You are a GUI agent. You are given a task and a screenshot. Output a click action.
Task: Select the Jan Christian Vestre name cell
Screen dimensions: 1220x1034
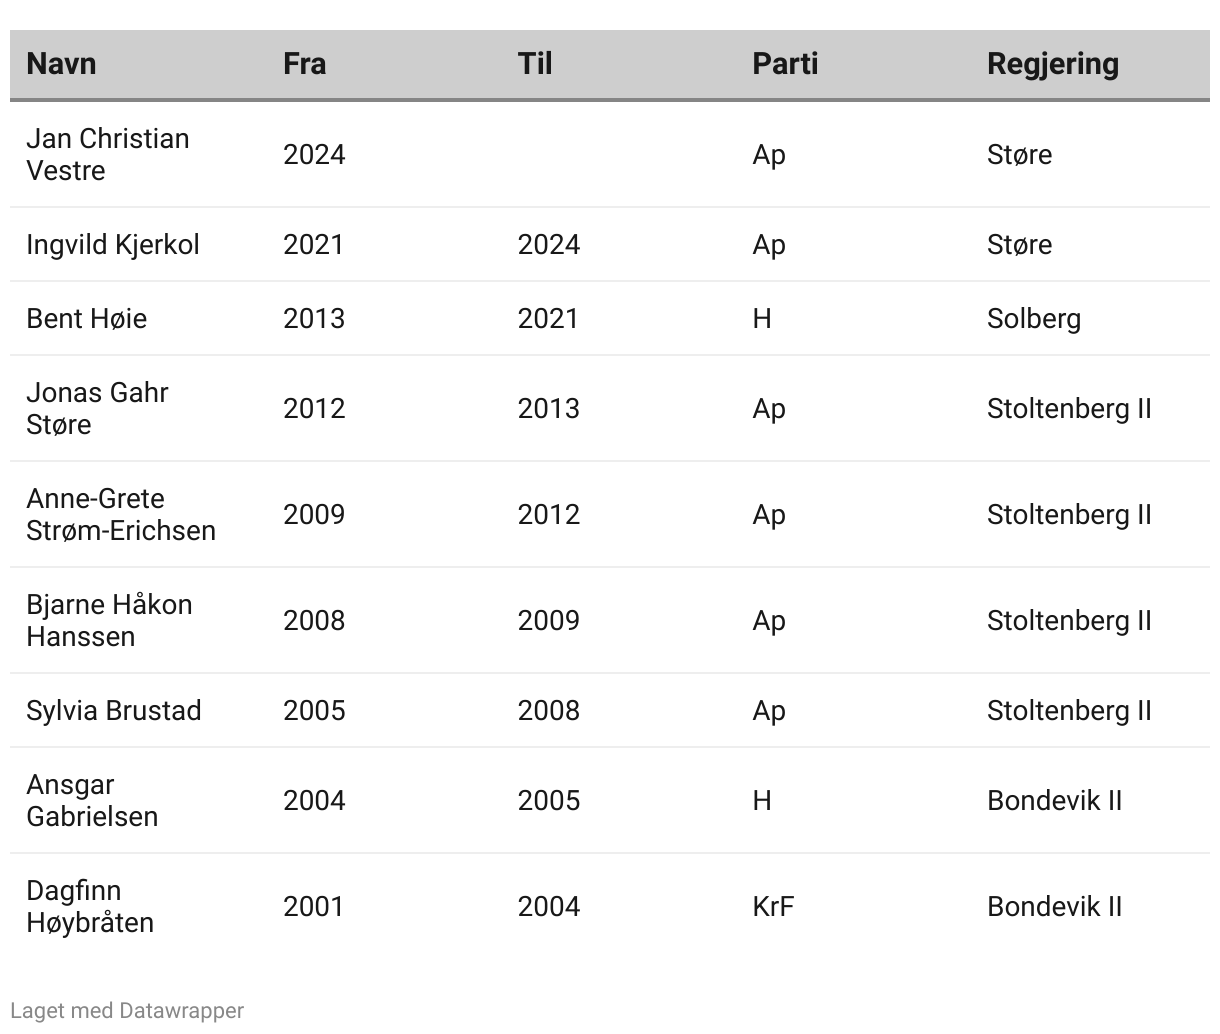[x=108, y=154]
